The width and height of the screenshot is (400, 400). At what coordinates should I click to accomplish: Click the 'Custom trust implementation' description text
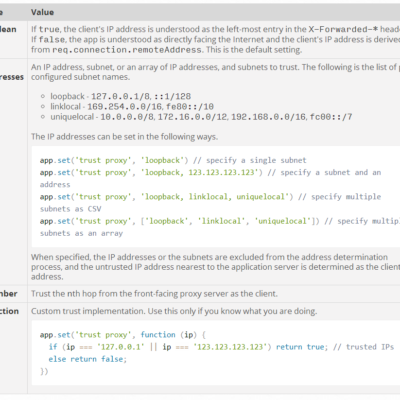click(x=174, y=311)
